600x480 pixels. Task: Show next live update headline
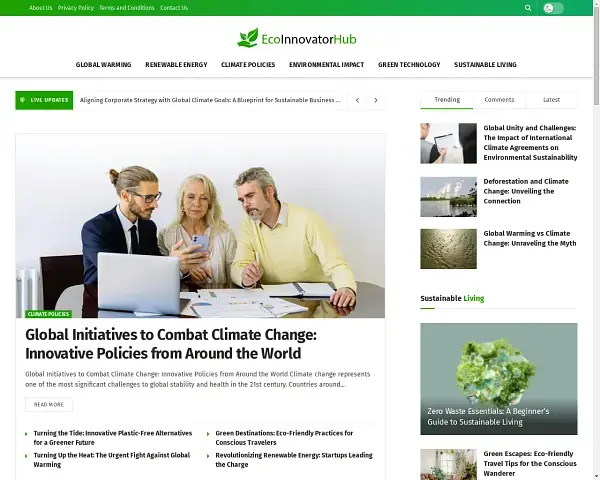click(376, 100)
